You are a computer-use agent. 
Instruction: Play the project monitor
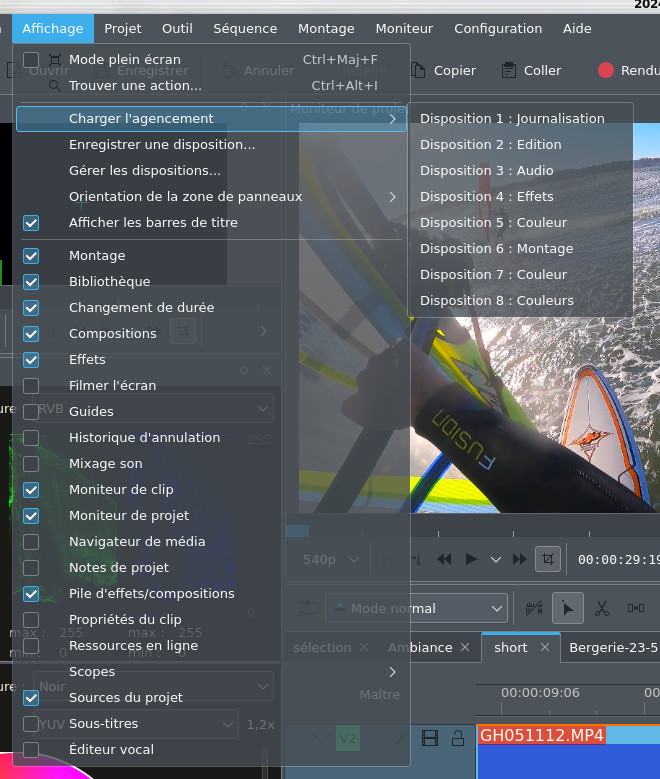tap(471, 559)
